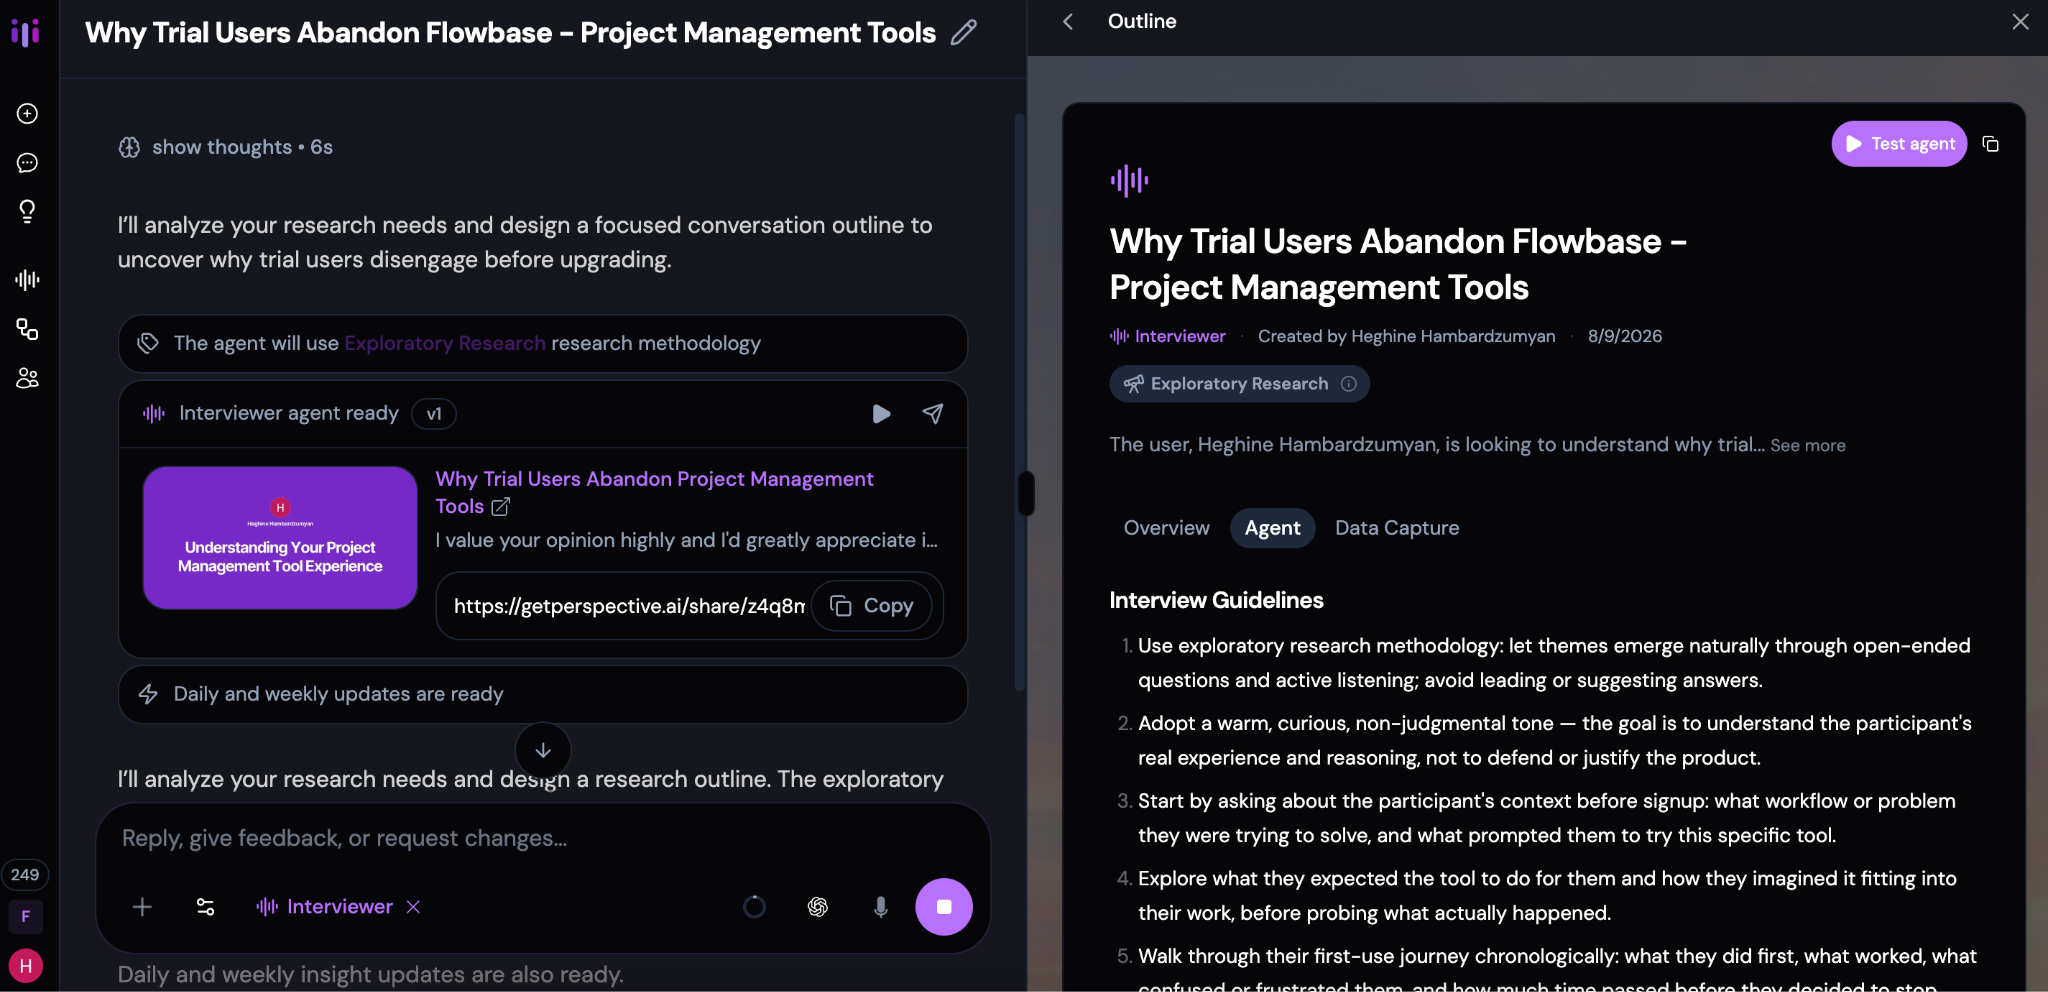Open info icon on Exploratory Research tag
2048x992 pixels.
(x=1349, y=384)
